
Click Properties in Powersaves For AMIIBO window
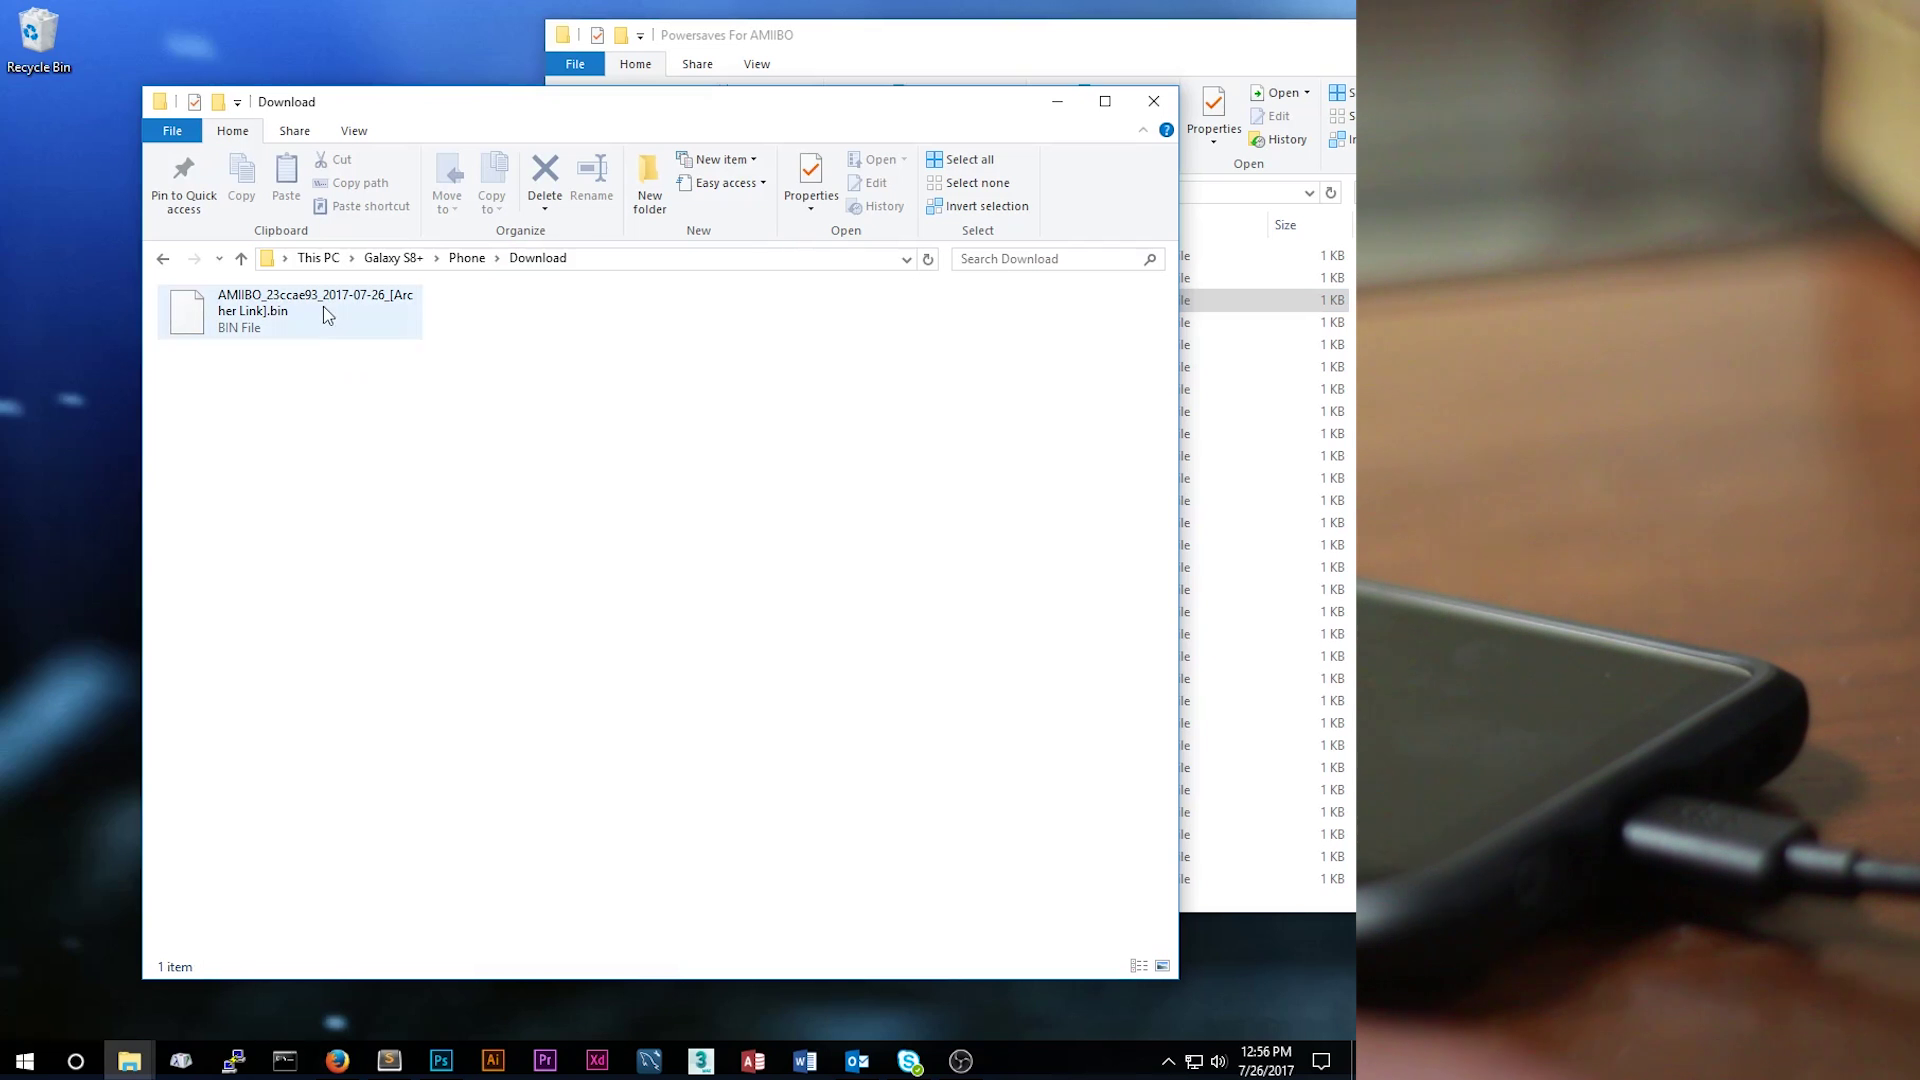click(x=1214, y=115)
